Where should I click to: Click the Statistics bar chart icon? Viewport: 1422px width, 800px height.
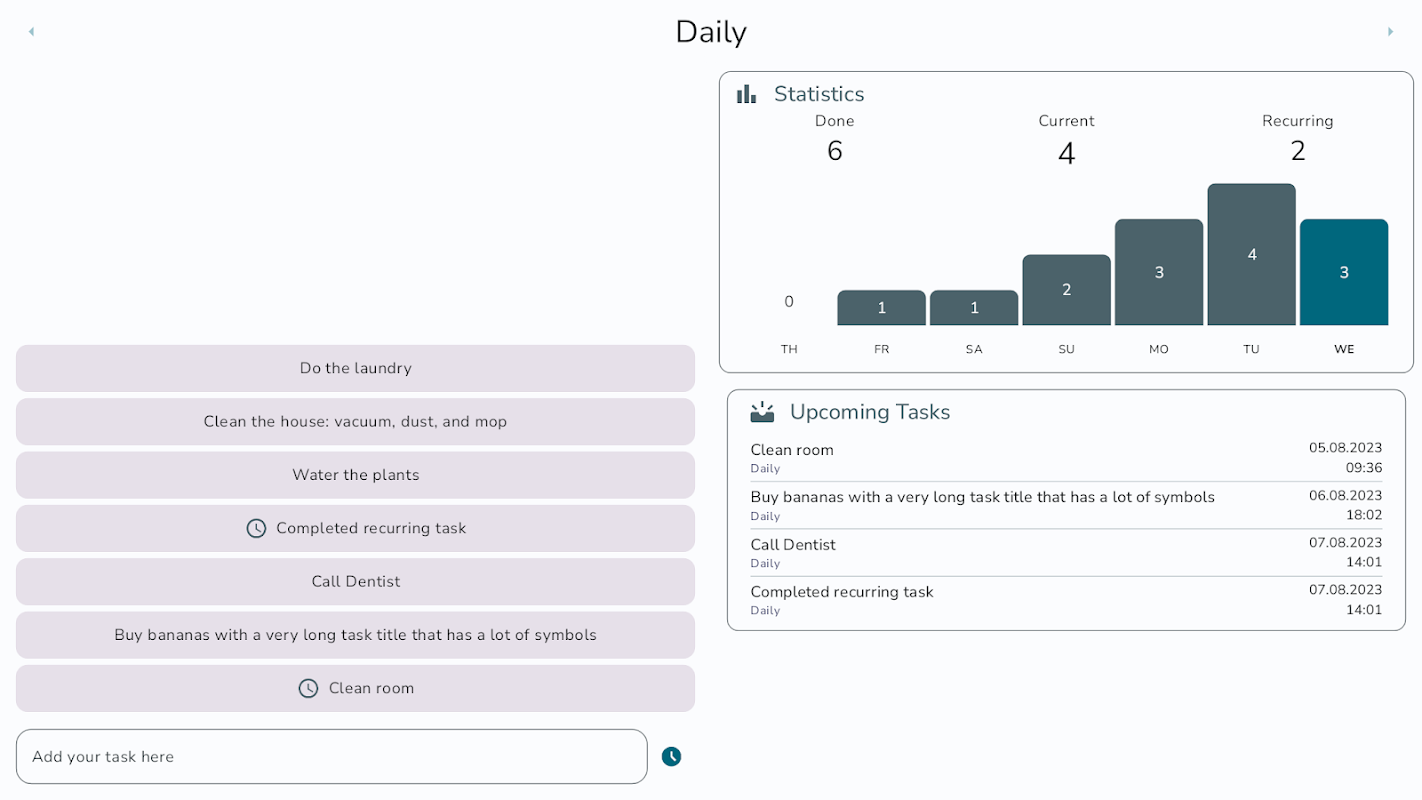pos(746,94)
